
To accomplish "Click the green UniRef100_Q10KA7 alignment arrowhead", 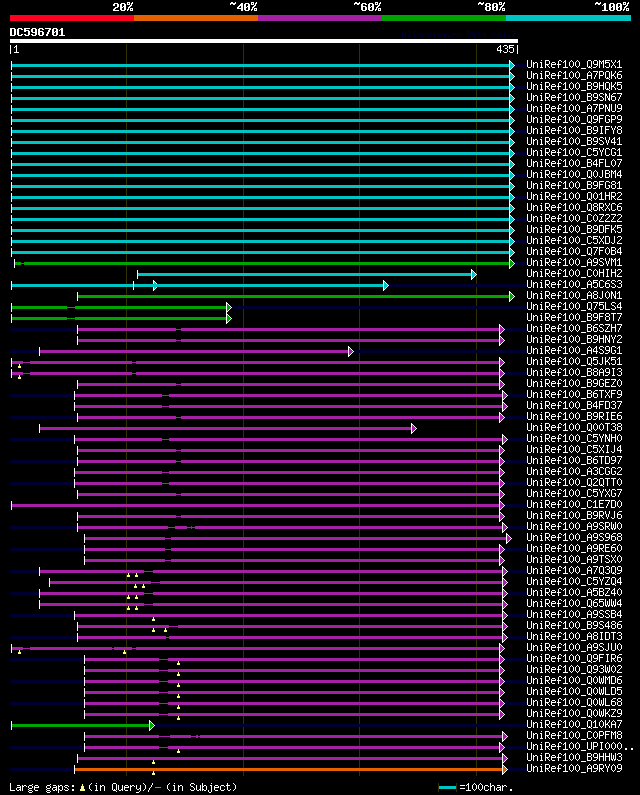I will pyautogui.click(x=152, y=726).
